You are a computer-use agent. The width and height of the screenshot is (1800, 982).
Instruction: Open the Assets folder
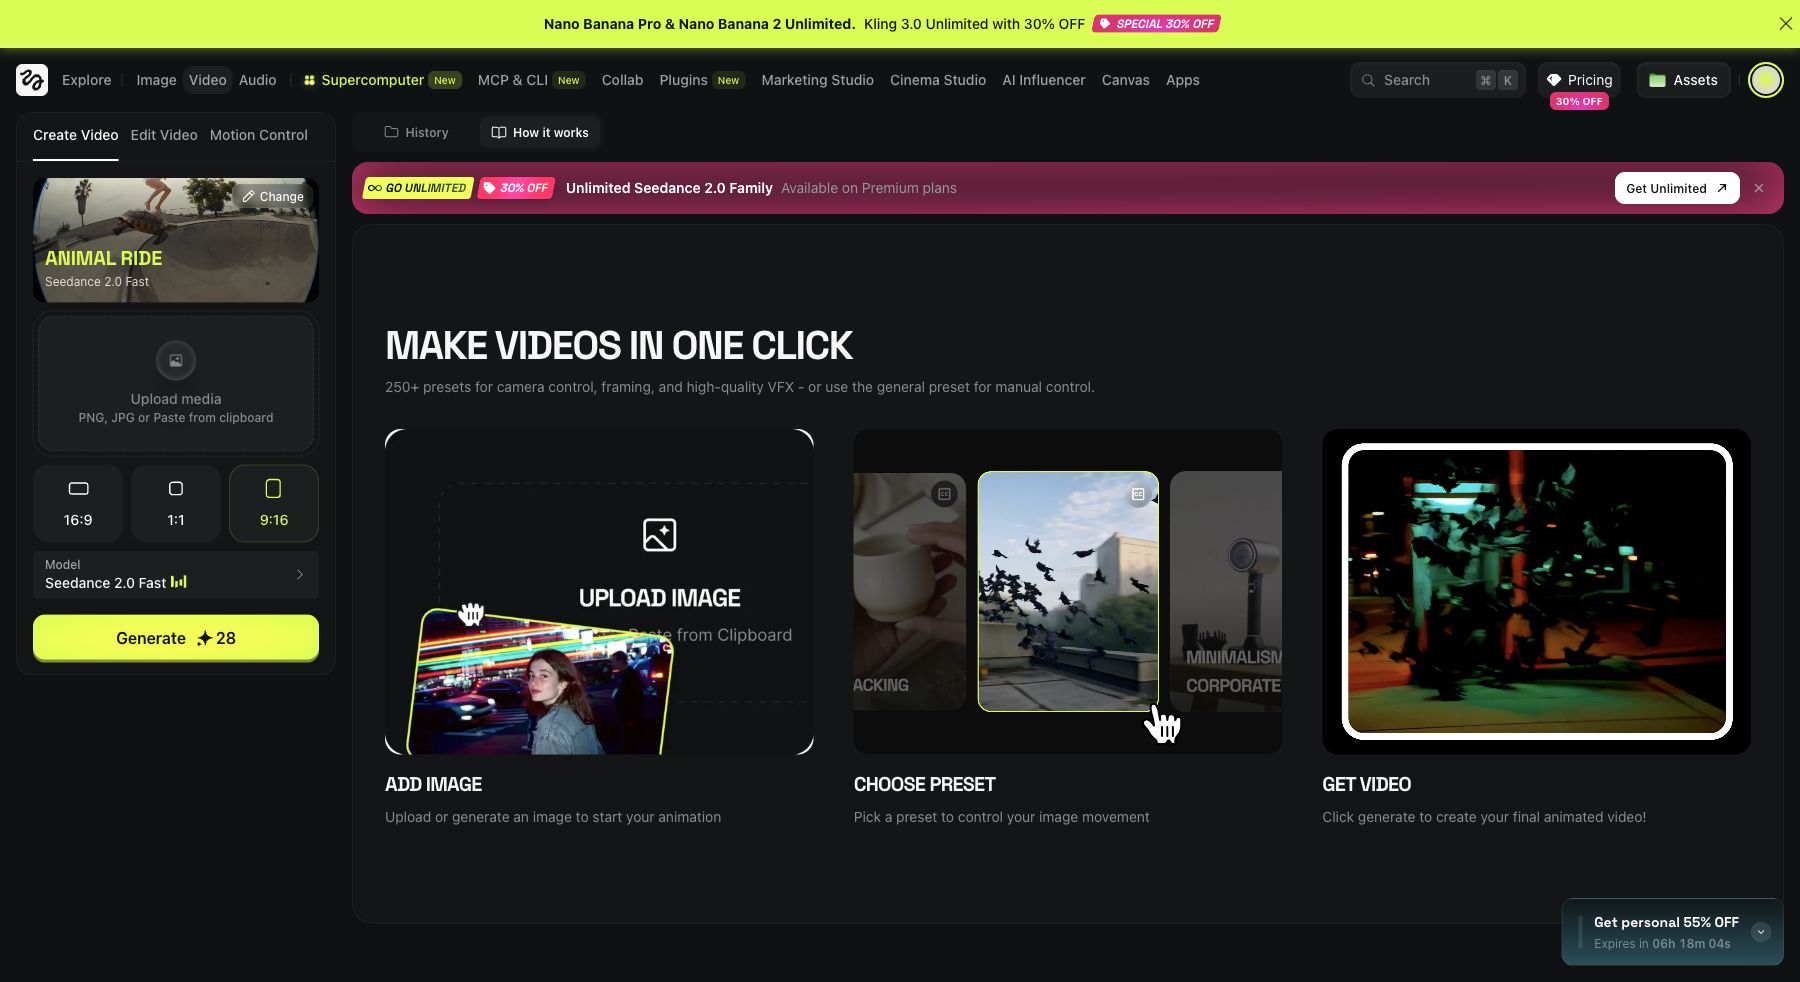click(x=1684, y=80)
